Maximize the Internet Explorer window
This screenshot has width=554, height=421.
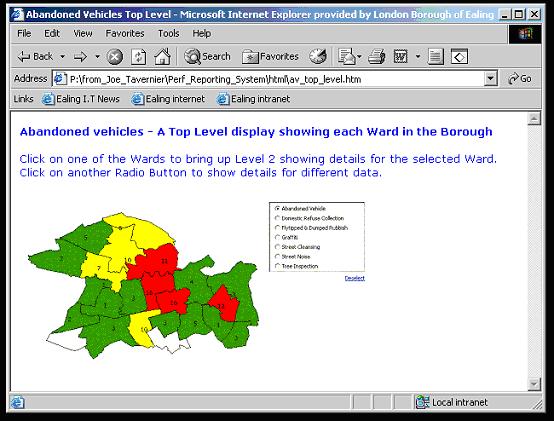(x=519, y=14)
